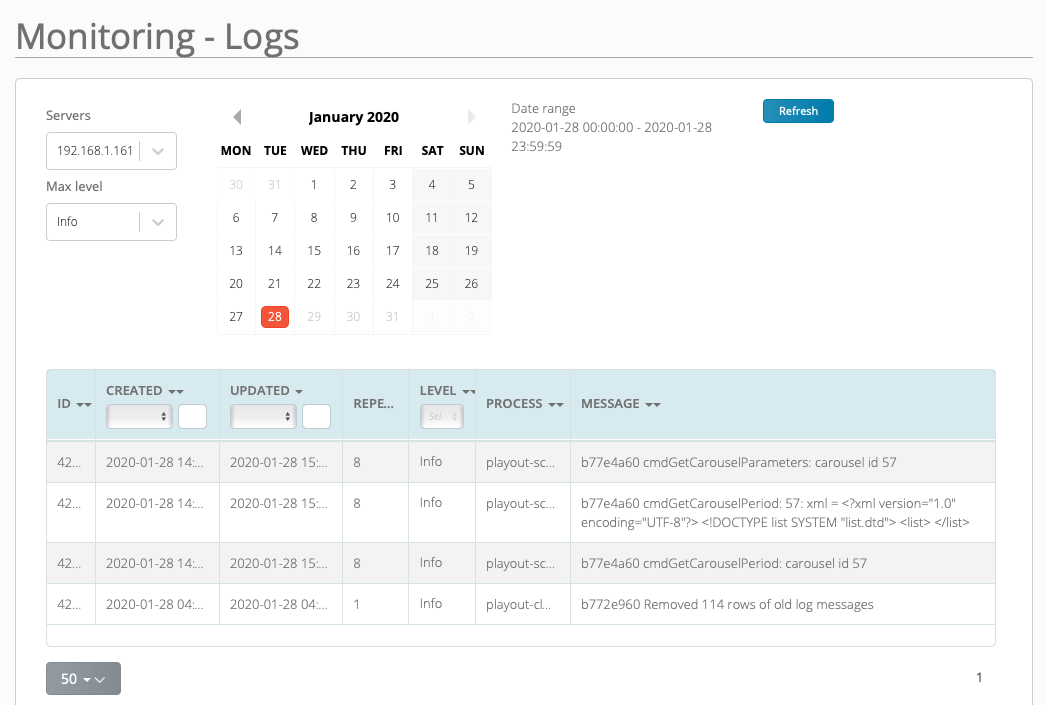
Task: Click CREATED filter value input field
Action: 193,416
